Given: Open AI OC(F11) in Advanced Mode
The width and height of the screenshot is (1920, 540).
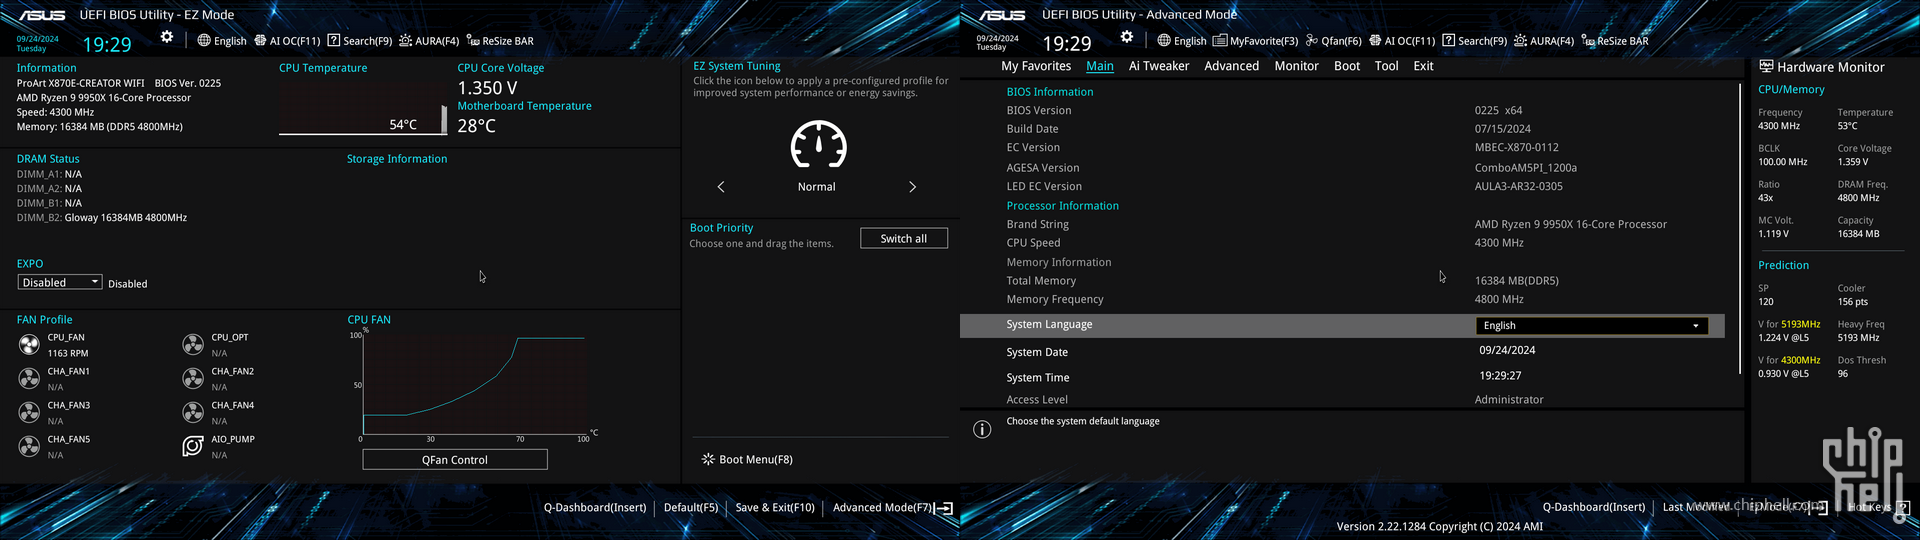Looking at the screenshot, I should pos(1402,41).
